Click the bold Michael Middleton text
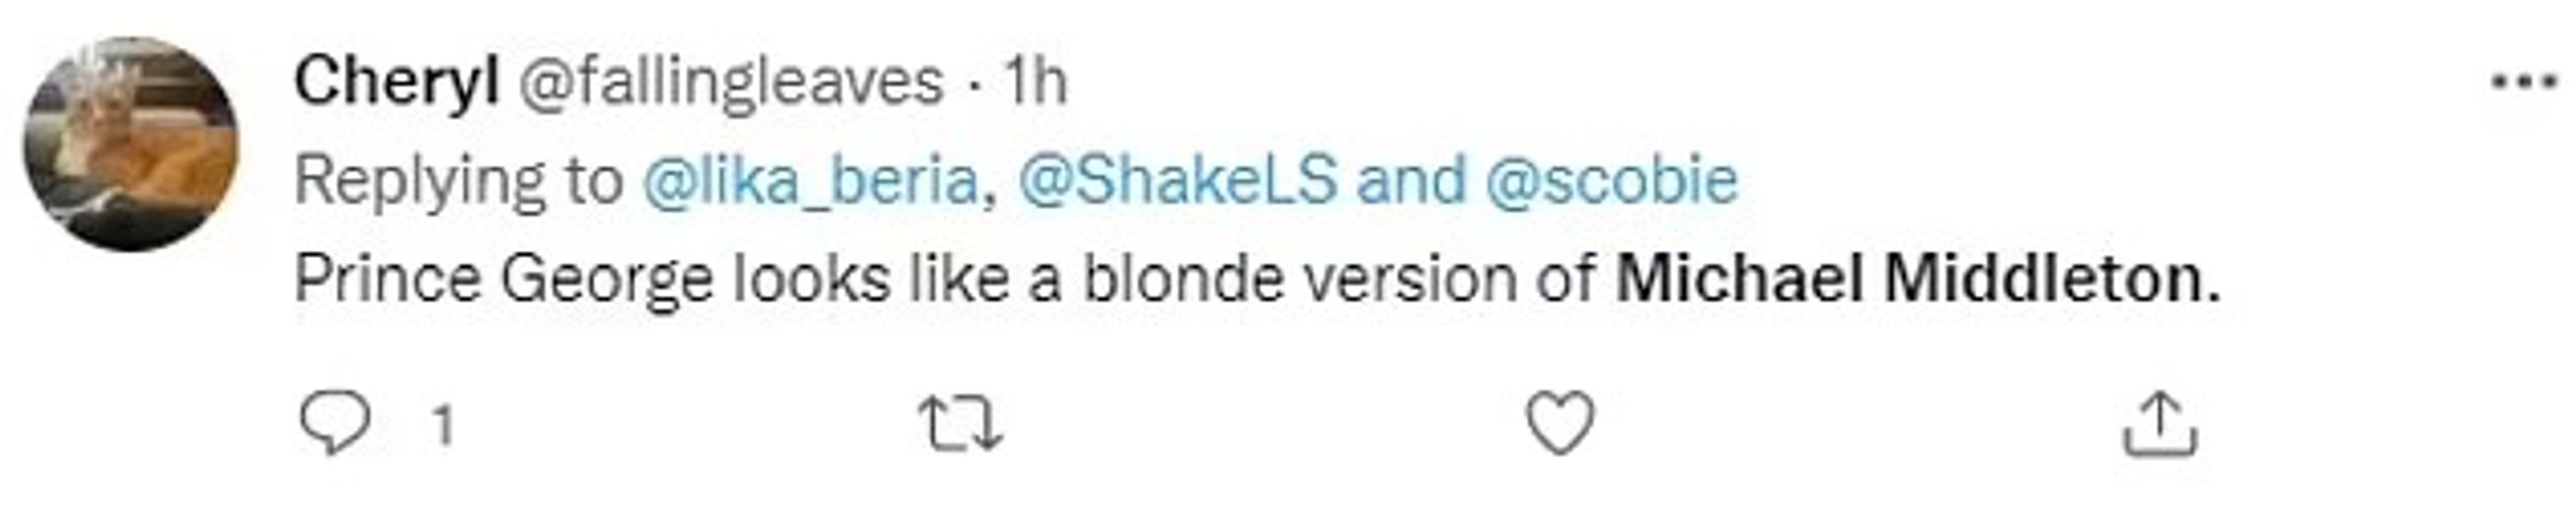The image size is (2576, 512). tap(1917, 280)
